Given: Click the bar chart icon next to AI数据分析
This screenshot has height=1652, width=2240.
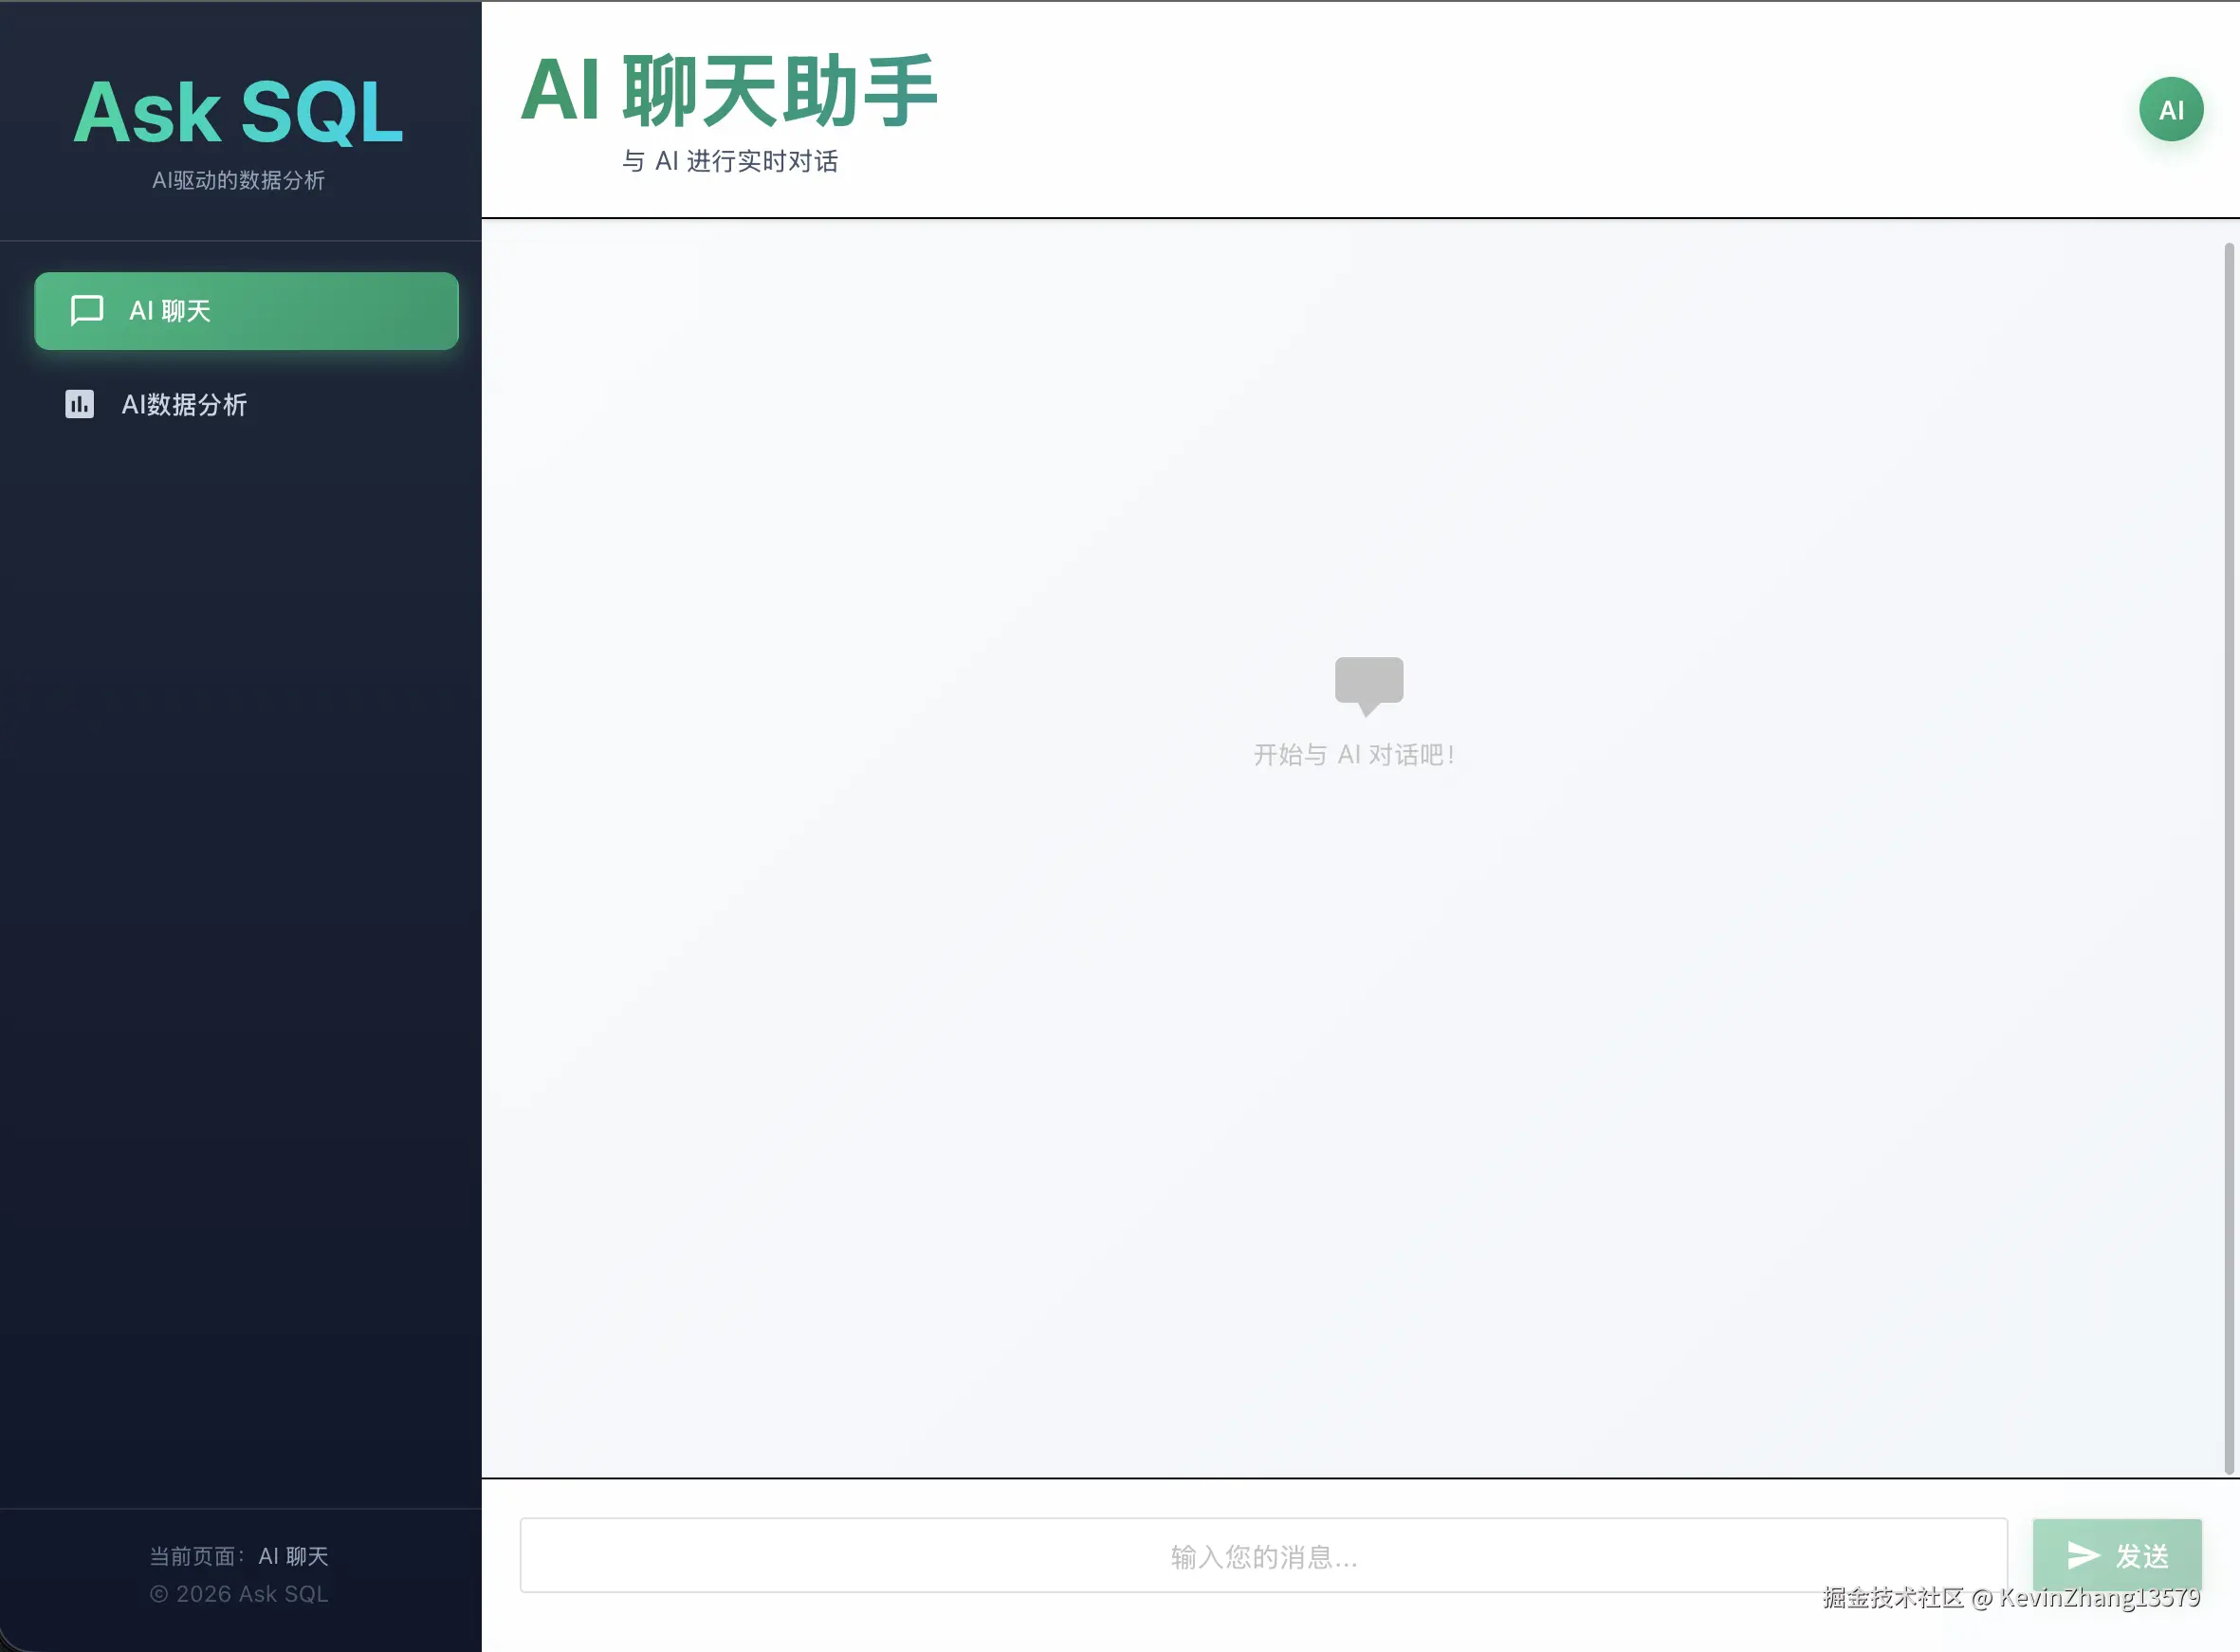Looking at the screenshot, I should coord(79,404).
